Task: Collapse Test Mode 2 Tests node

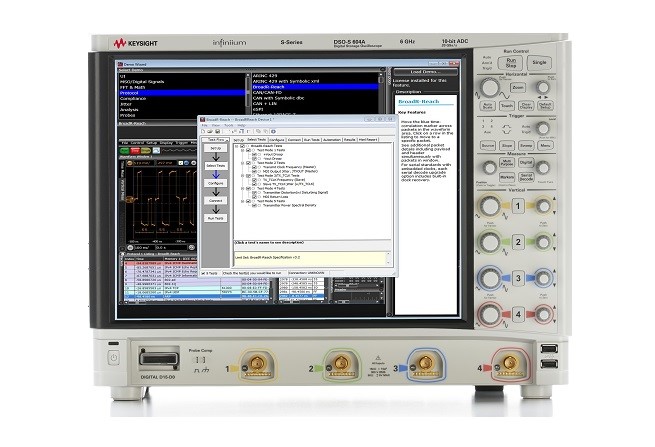Action: click(x=243, y=163)
